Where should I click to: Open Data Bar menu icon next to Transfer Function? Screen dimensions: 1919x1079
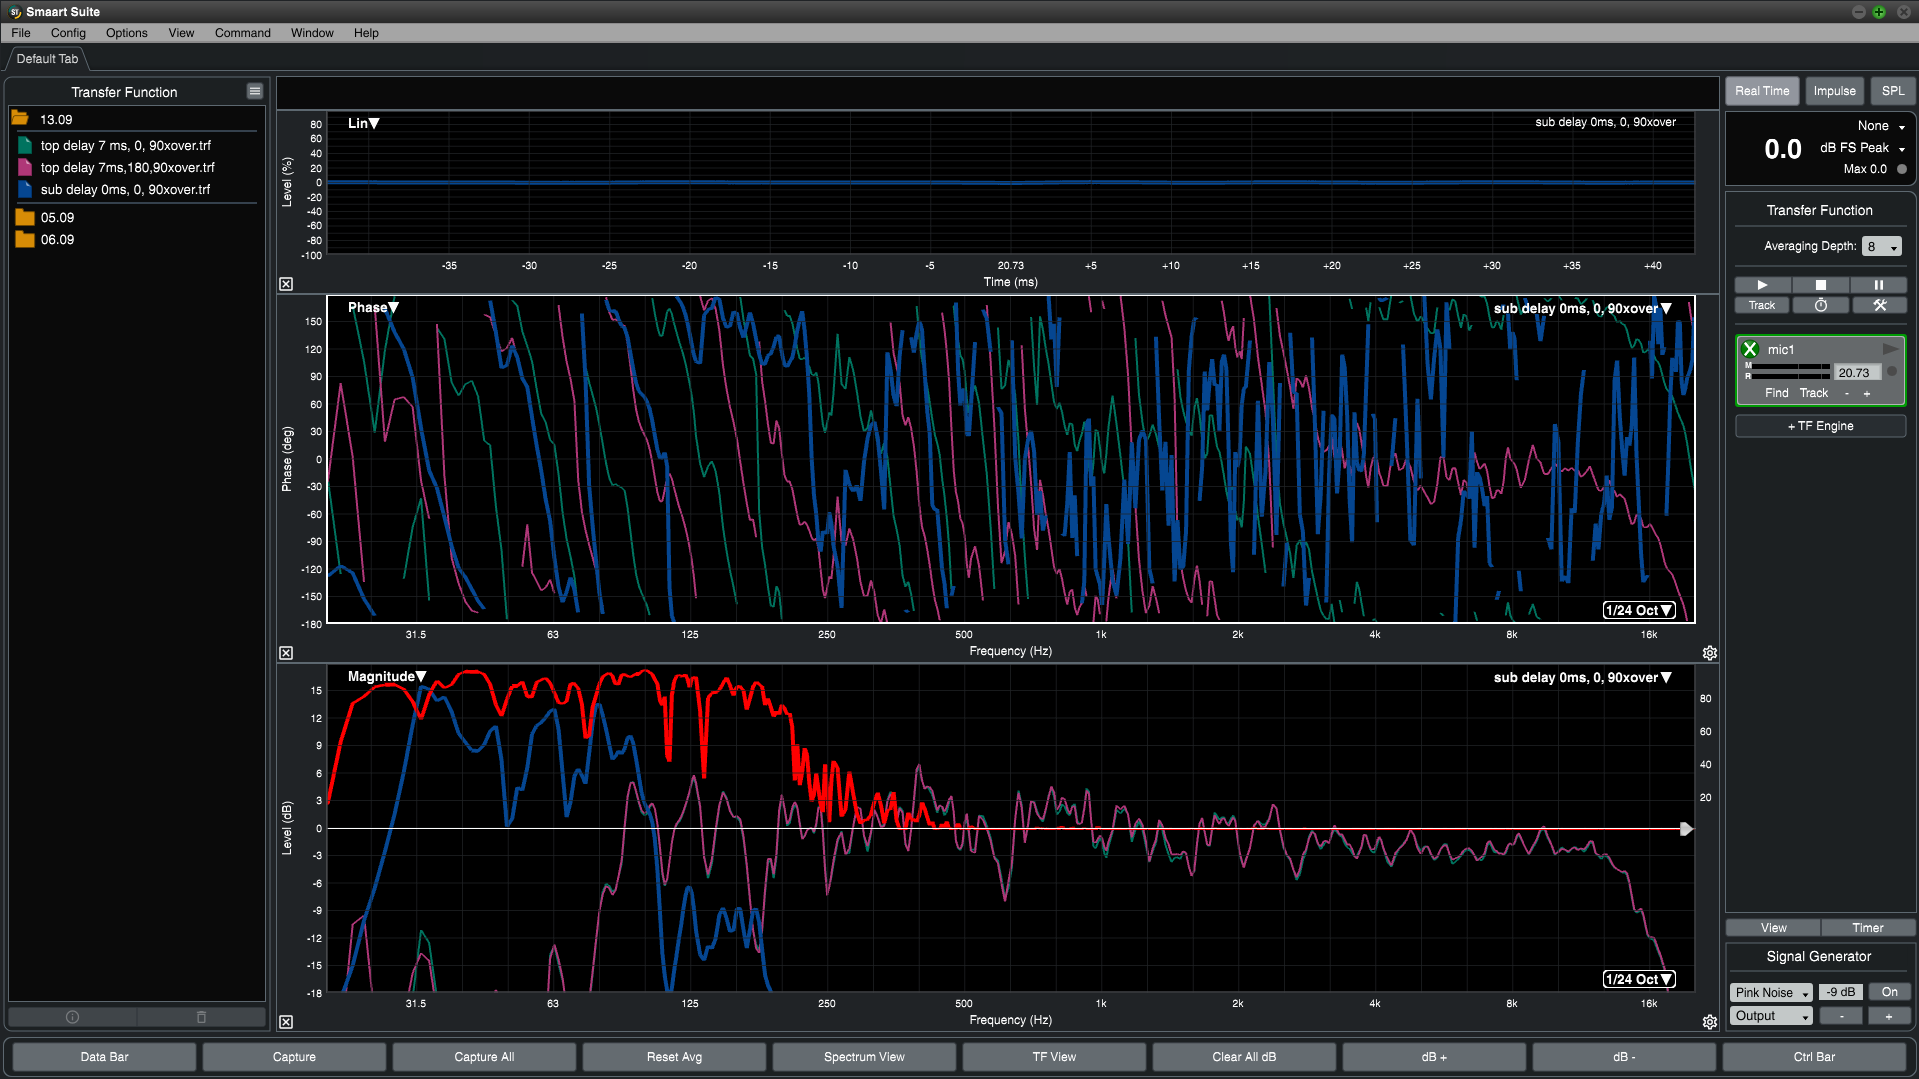coord(255,91)
